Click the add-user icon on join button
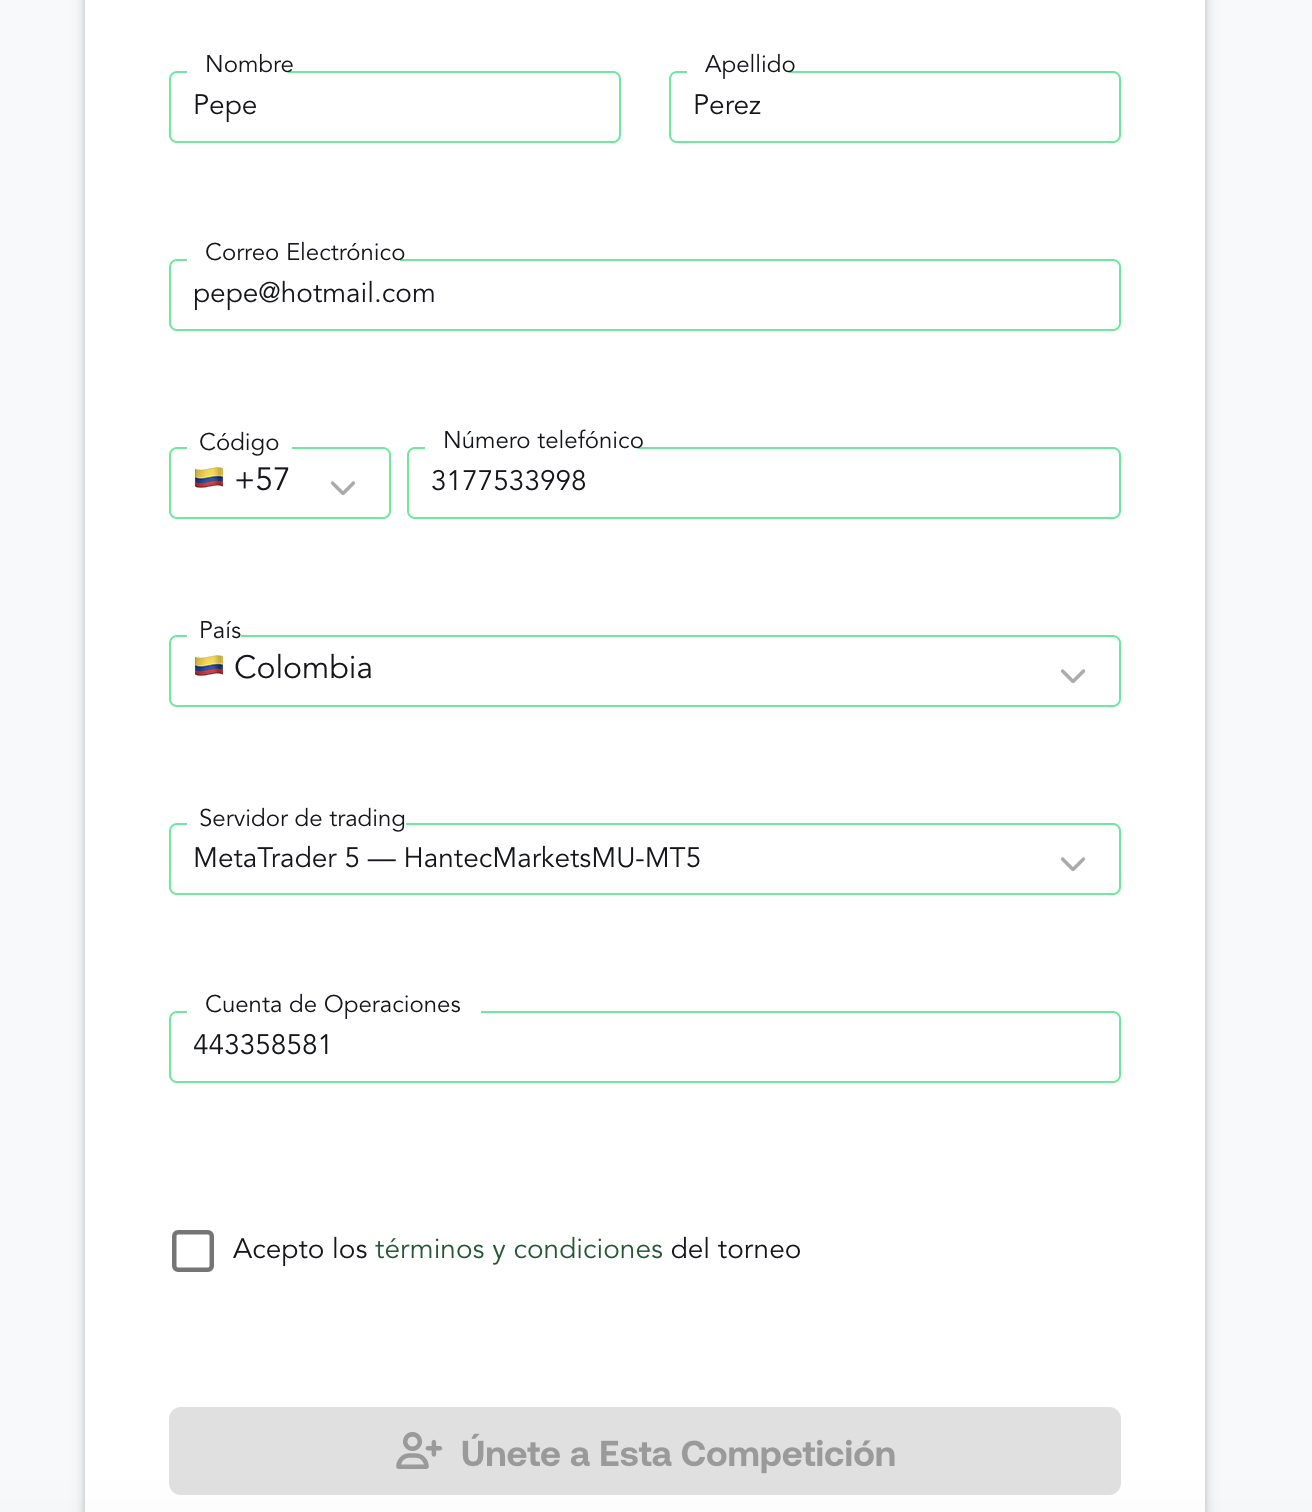Viewport: 1312px width, 1512px height. pos(419,1451)
